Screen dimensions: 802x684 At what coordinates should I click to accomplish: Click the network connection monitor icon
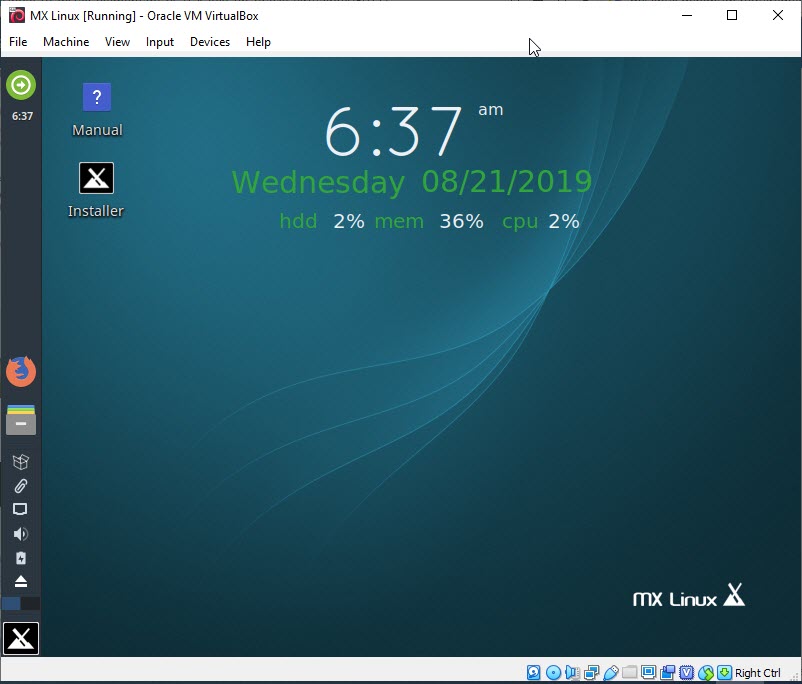click(20, 510)
